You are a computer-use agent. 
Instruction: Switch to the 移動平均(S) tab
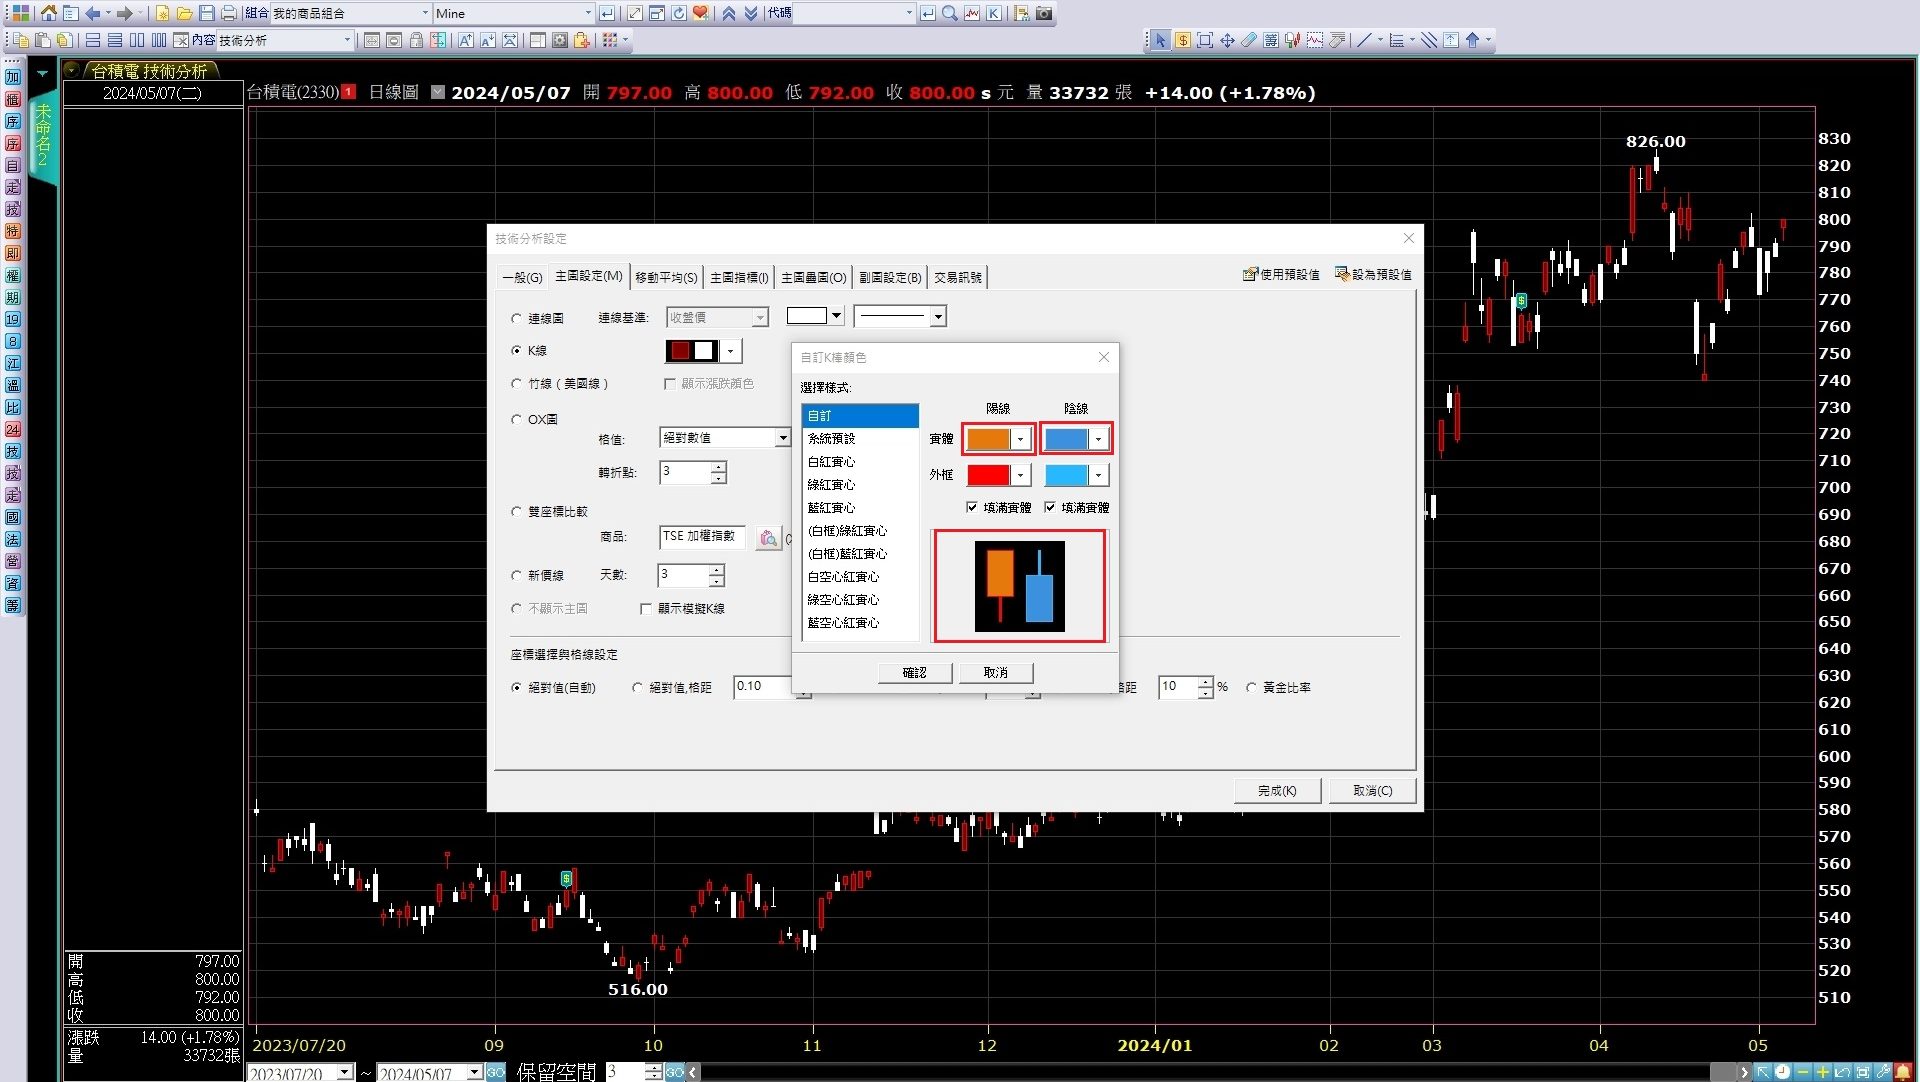666,277
